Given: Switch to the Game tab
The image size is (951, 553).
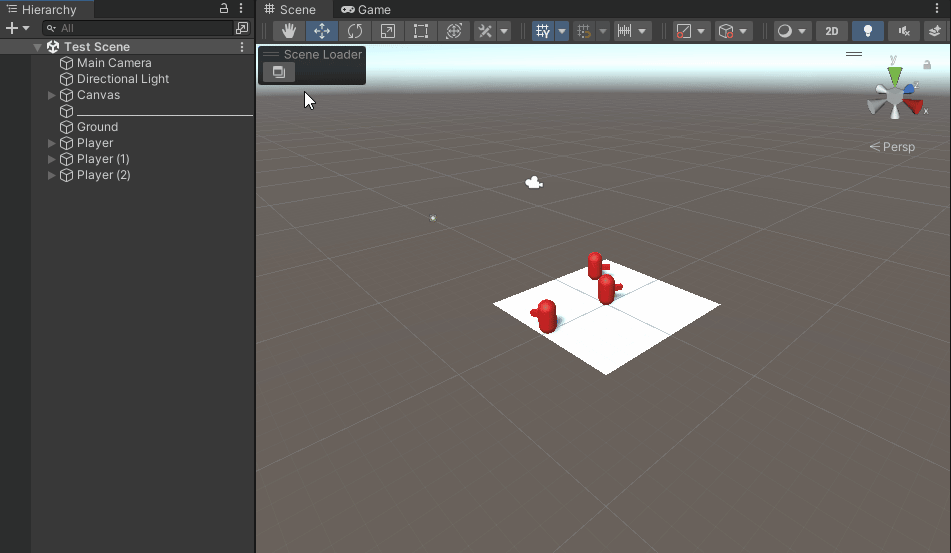Looking at the screenshot, I should click(366, 10).
